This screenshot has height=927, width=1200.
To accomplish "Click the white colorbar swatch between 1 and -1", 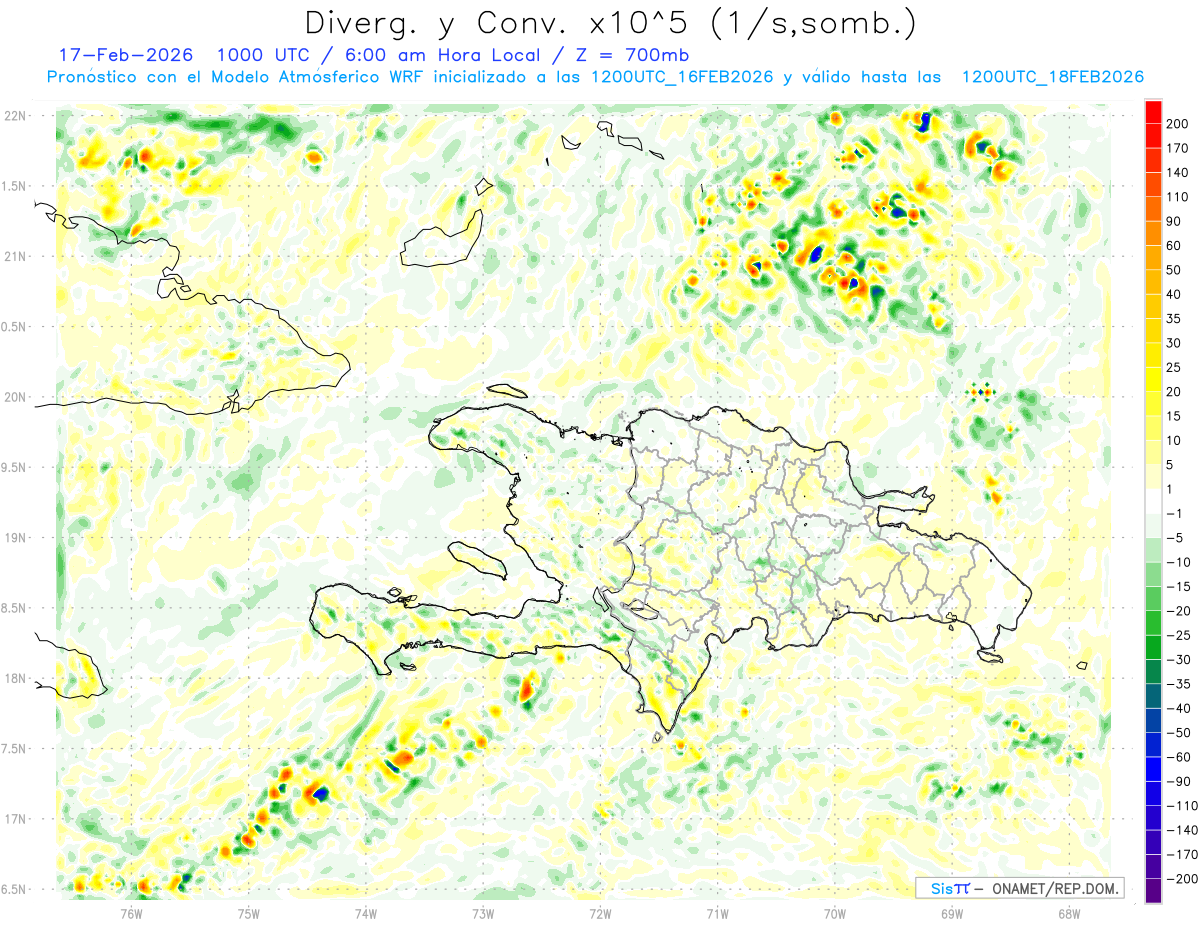I will pos(1153,502).
